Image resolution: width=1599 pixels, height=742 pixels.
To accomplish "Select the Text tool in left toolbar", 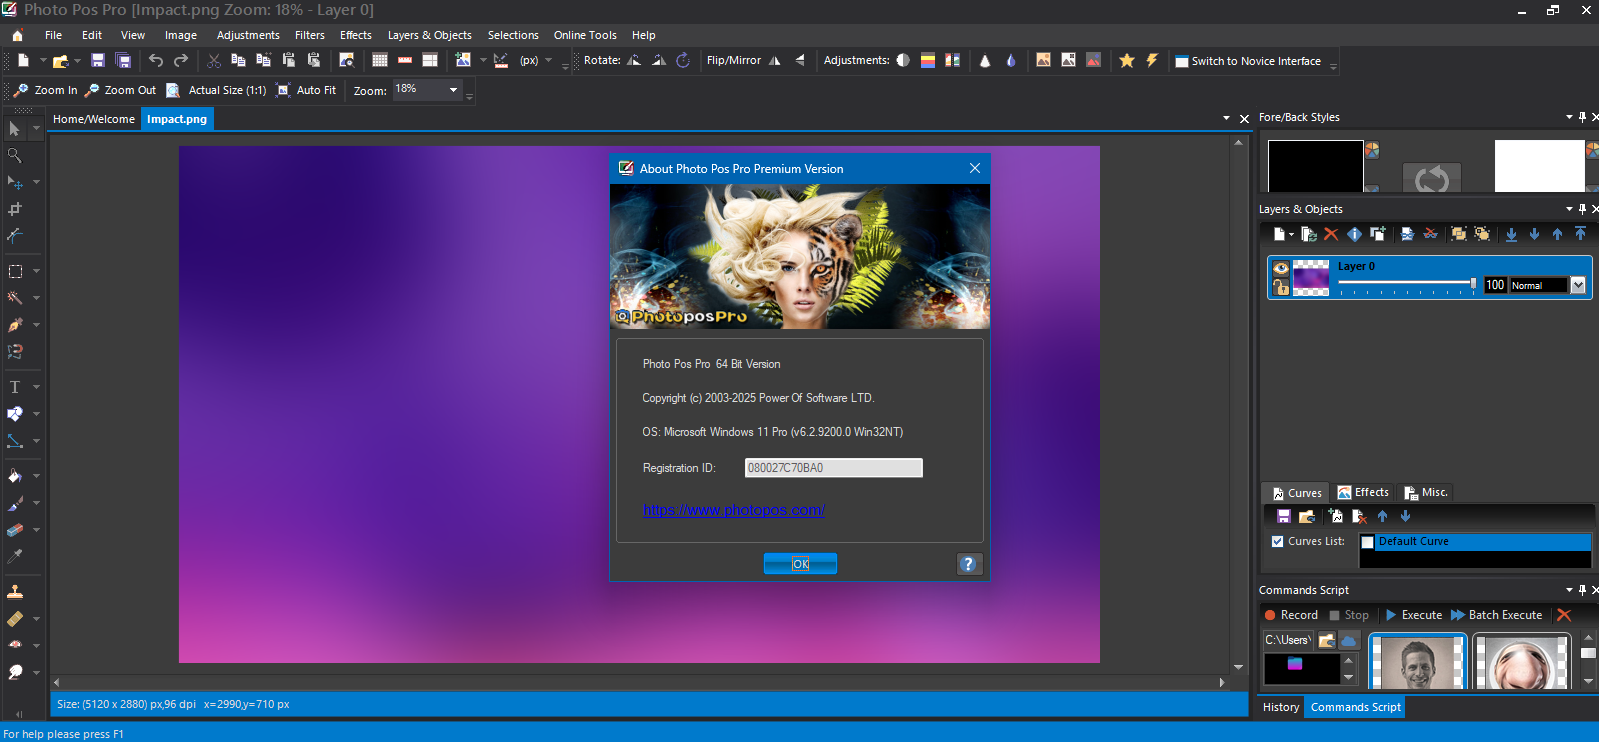I will tap(15, 387).
